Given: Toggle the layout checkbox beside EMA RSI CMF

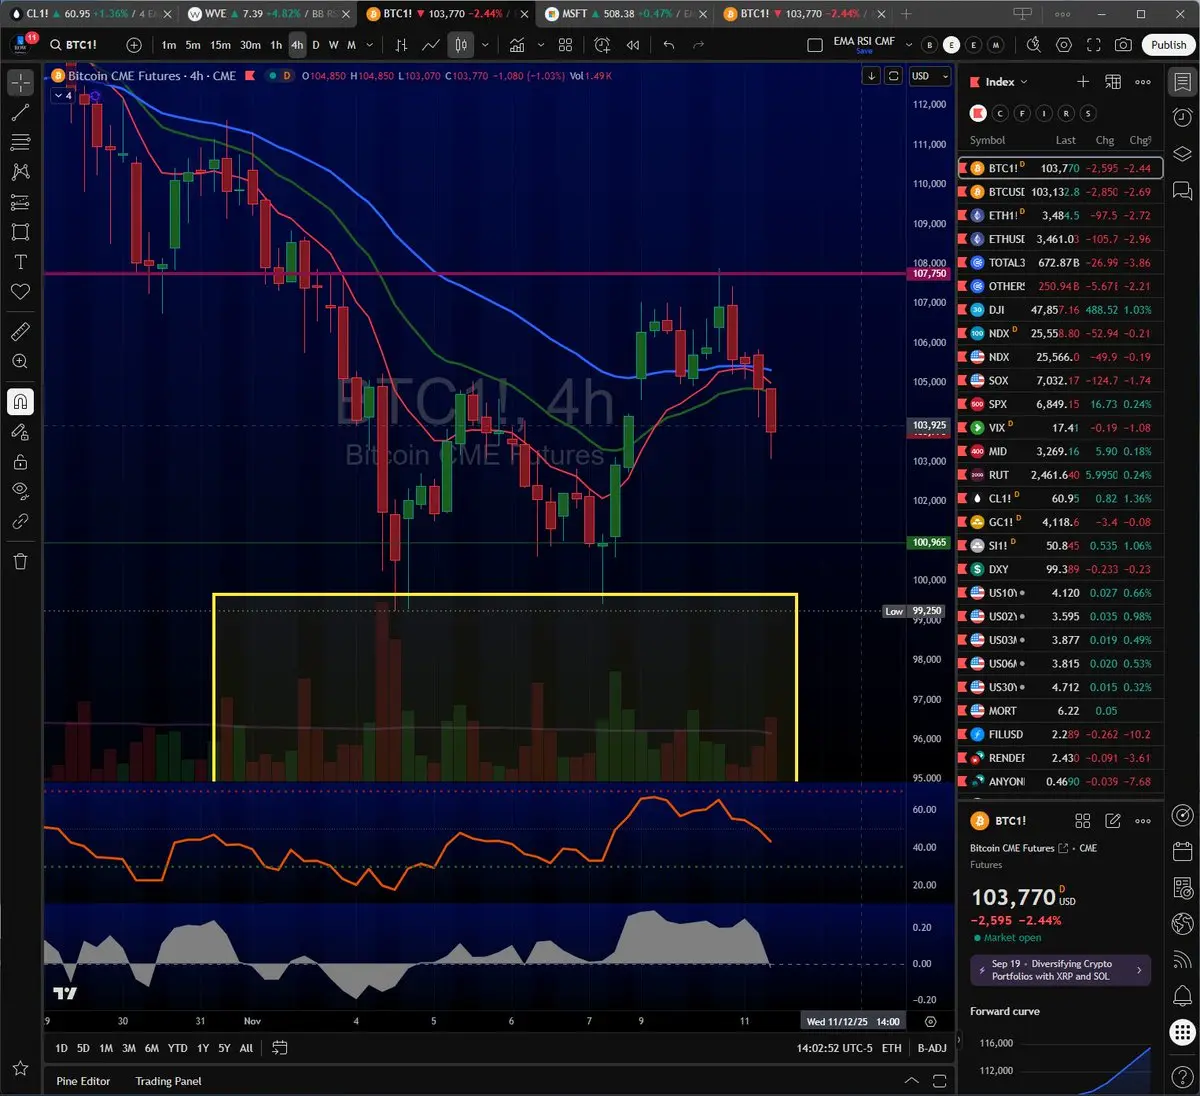Looking at the screenshot, I should tap(815, 45).
